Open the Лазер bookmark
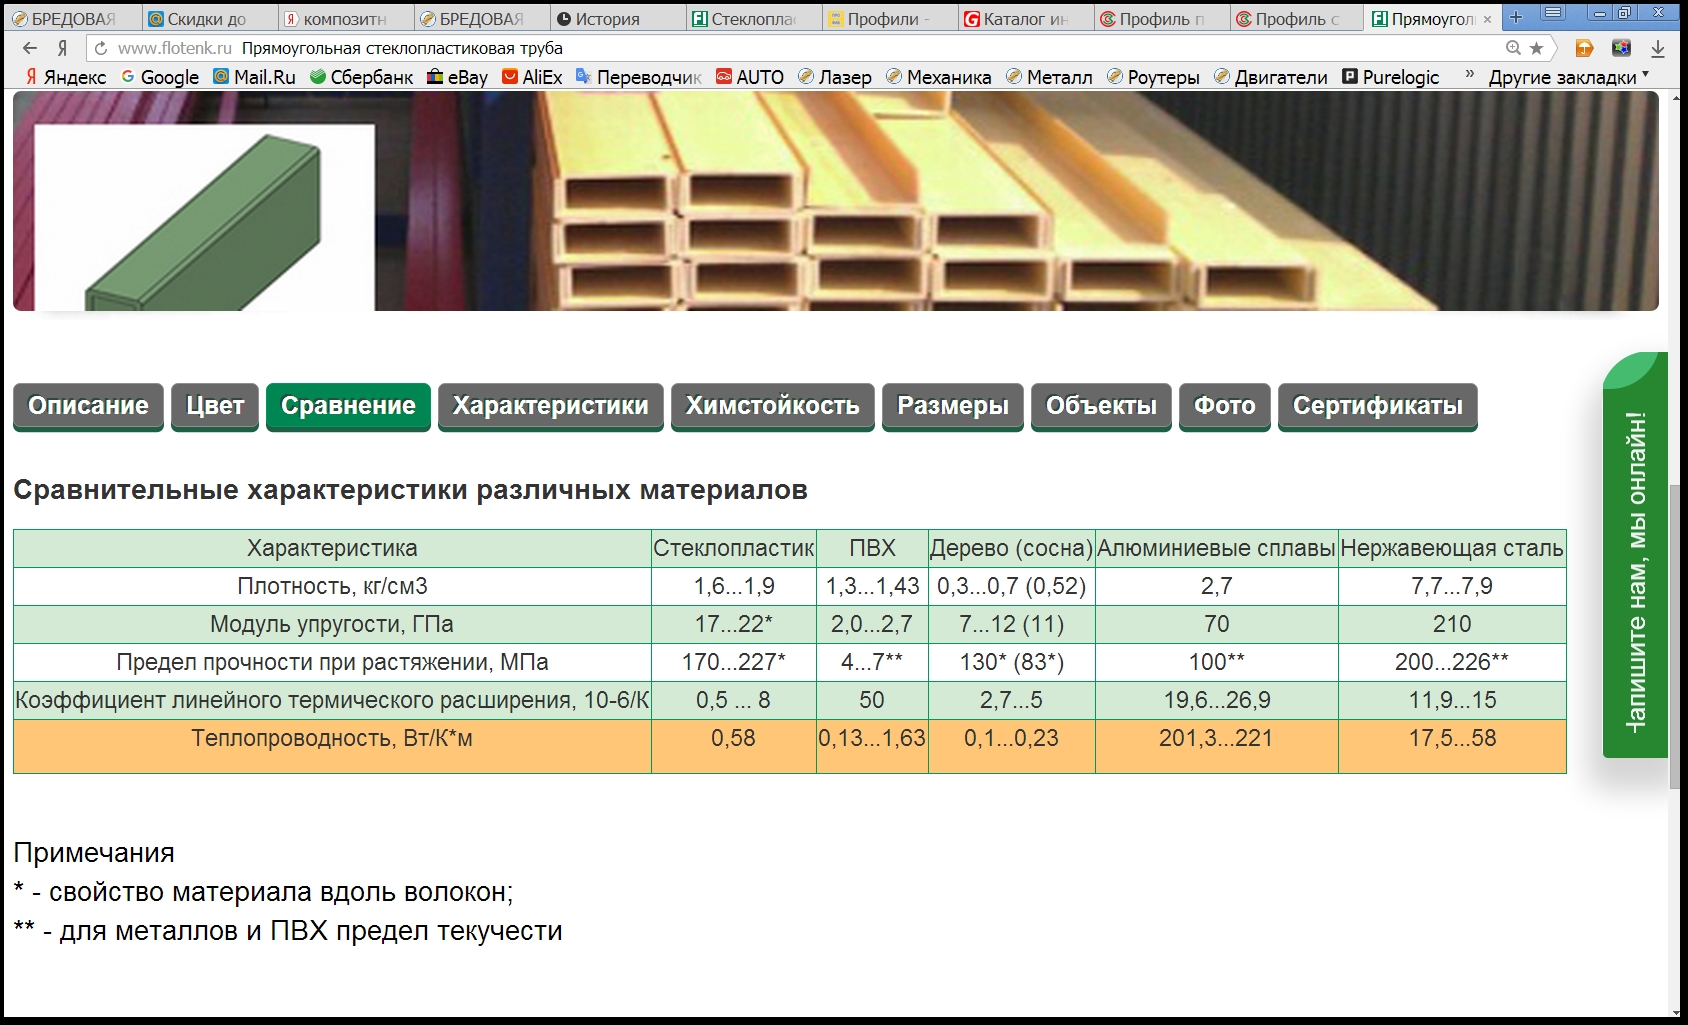The width and height of the screenshot is (1688, 1025). [835, 77]
